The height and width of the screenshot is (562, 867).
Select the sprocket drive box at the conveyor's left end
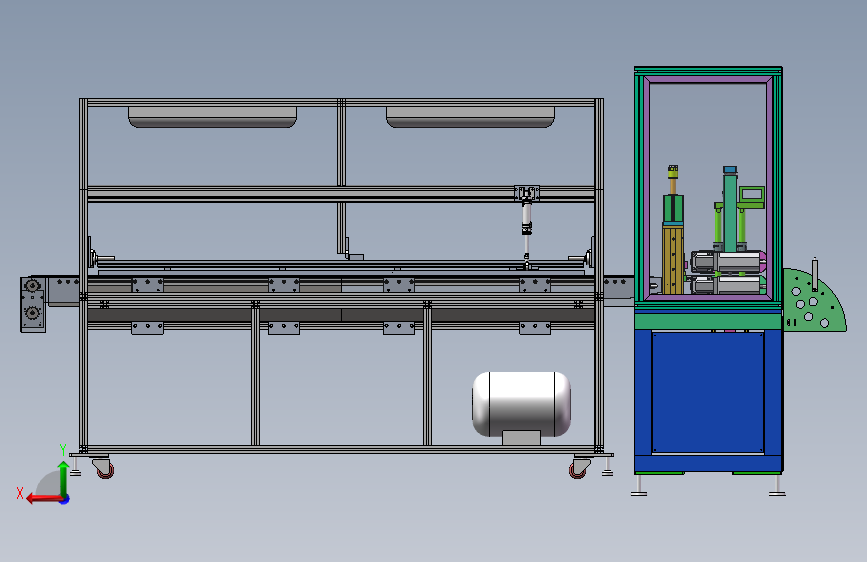click(x=33, y=305)
